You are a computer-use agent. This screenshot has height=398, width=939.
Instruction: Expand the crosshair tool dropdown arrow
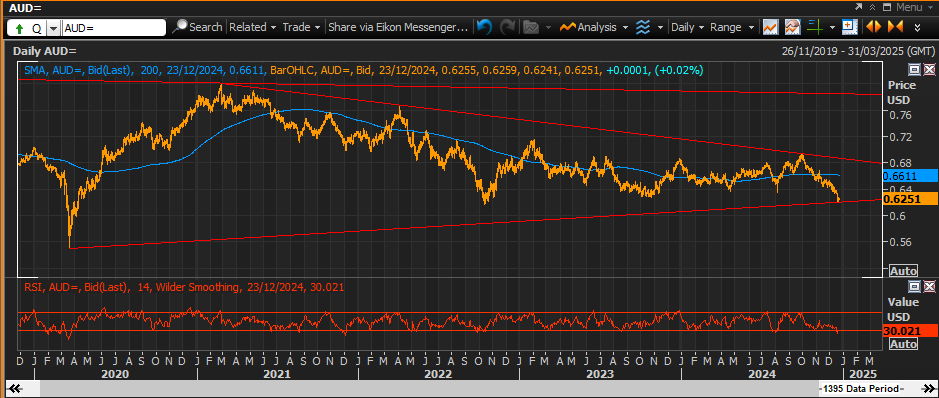tap(832, 28)
